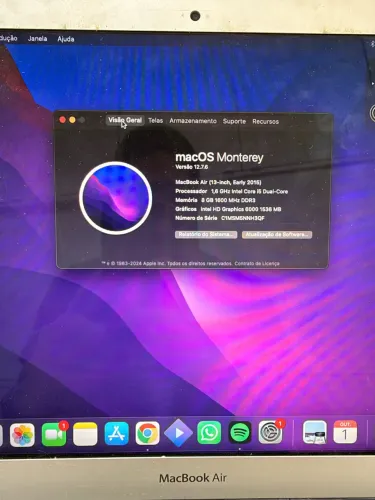Click the 1,6 GHz Intel Core i5 Dual-Core text
Viewport: 375px width, 500px height.
point(249,191)
